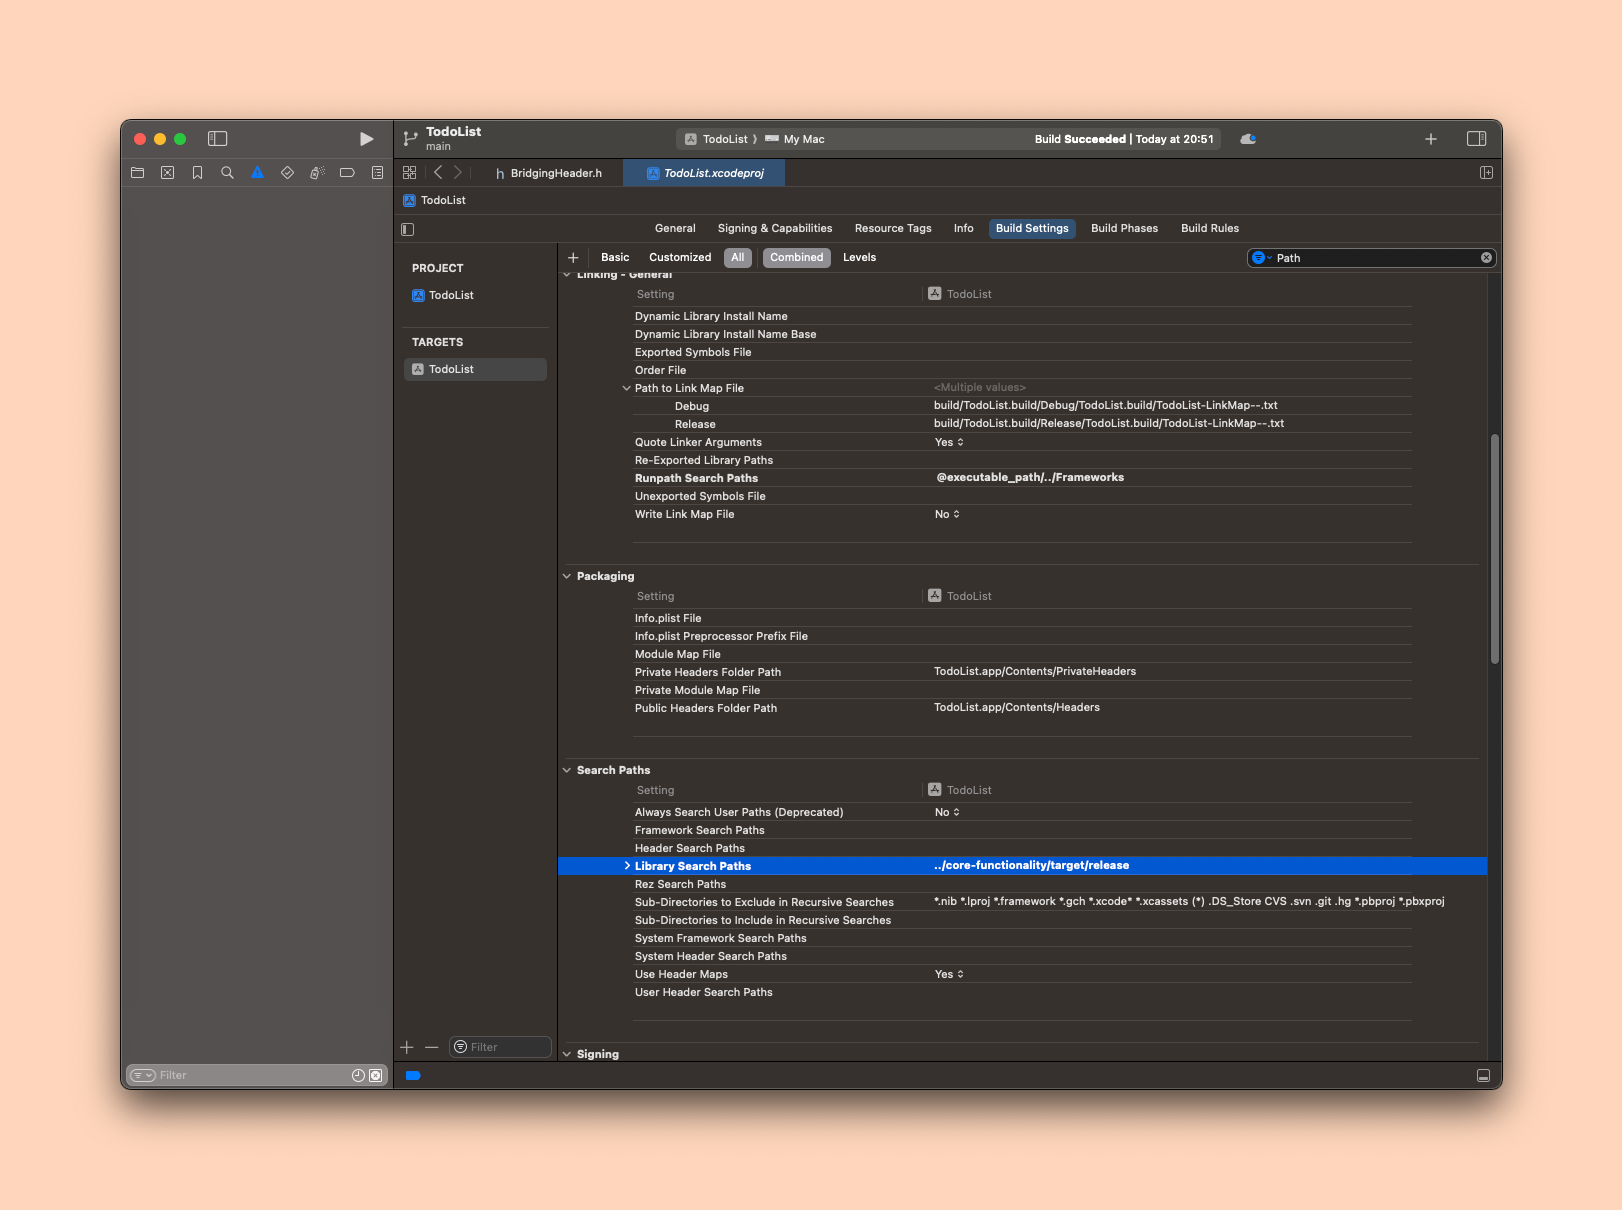
Task: Open the Issue navigator warning icon
Action: click(x=257, y=173)
